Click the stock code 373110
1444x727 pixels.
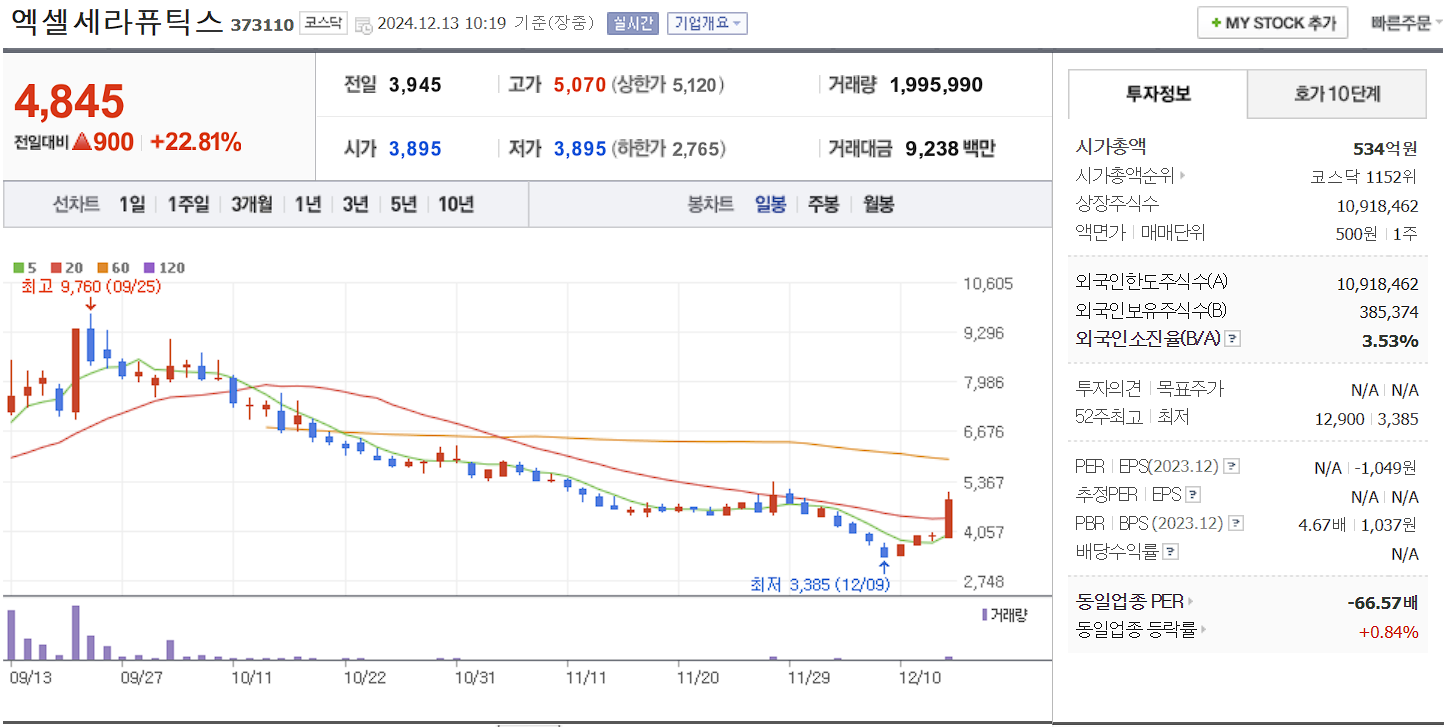coord(262,25)
